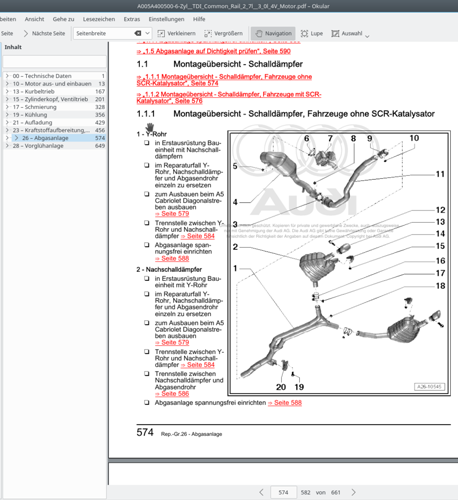
Task: Open the Ansicht menu
Action: (x=34, y=19)
